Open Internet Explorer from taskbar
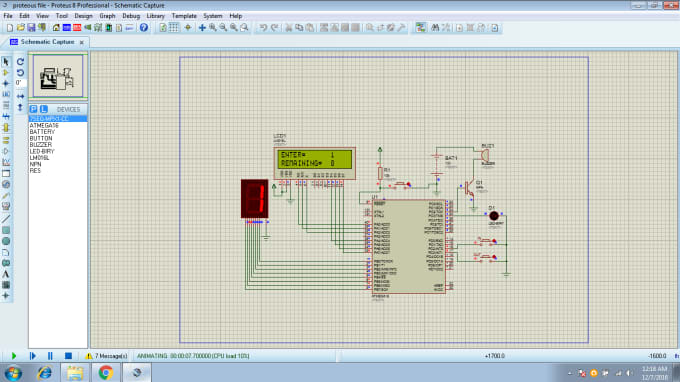 (x=44, y=373)
